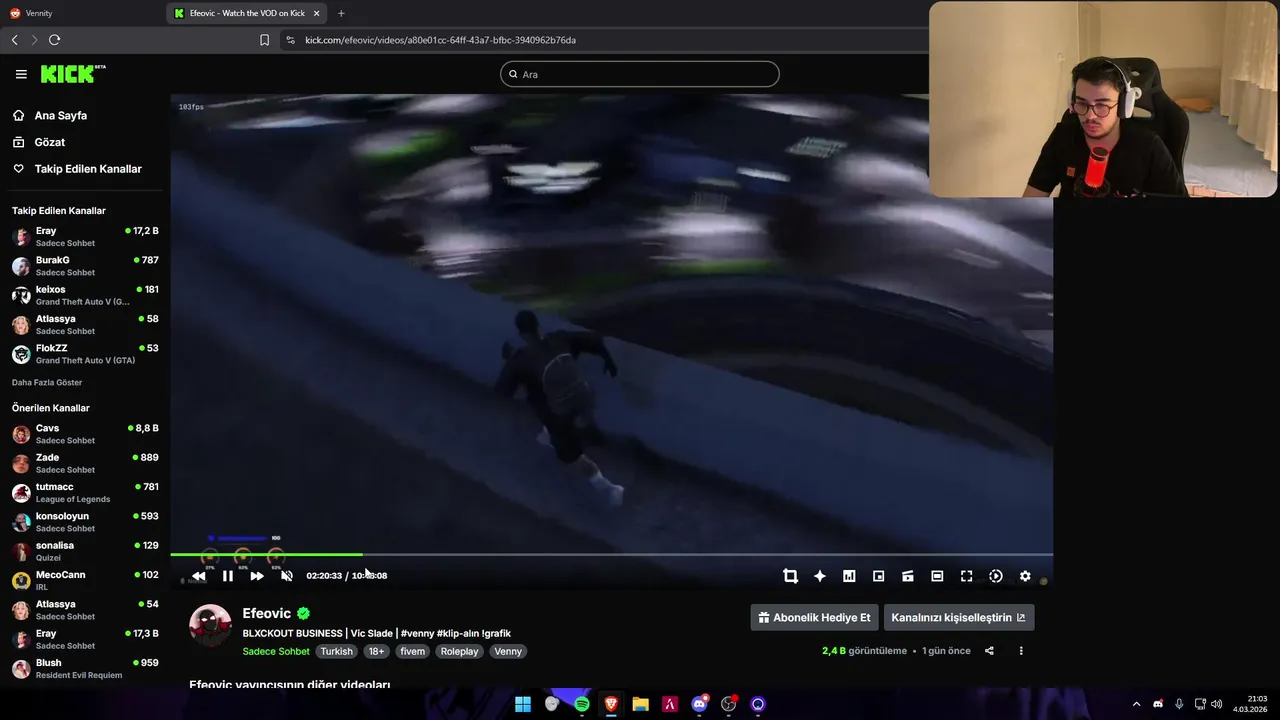Enter fullscreen mode
The height and width of the screenshot is (720, 1280).
(966, 576)
